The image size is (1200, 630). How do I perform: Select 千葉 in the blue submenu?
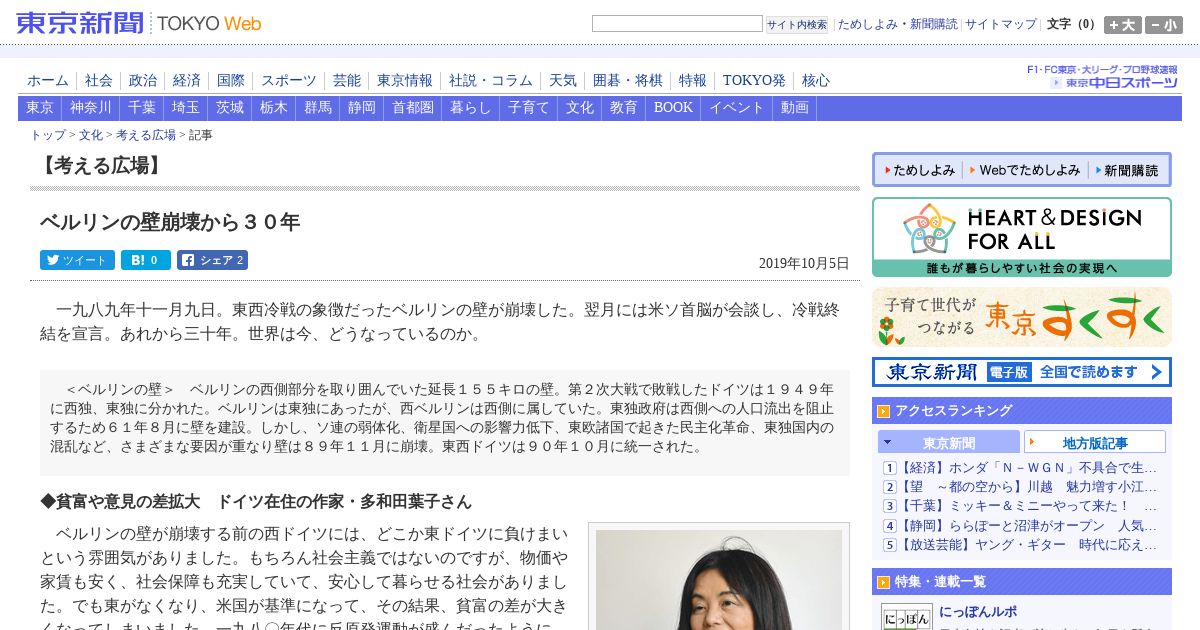point(142,108)
